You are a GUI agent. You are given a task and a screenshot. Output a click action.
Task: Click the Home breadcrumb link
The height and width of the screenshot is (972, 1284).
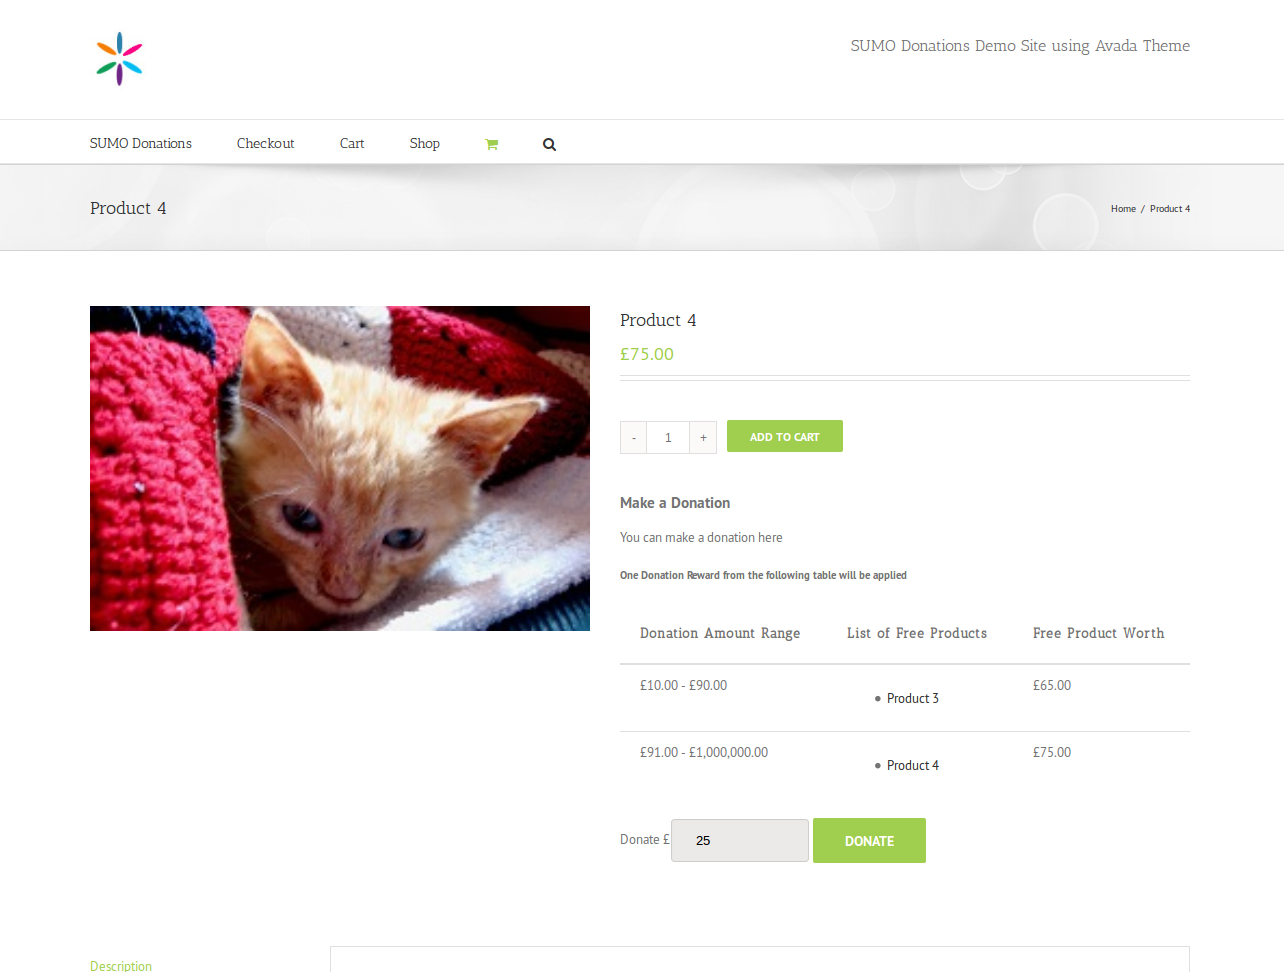coord(1123,209)
